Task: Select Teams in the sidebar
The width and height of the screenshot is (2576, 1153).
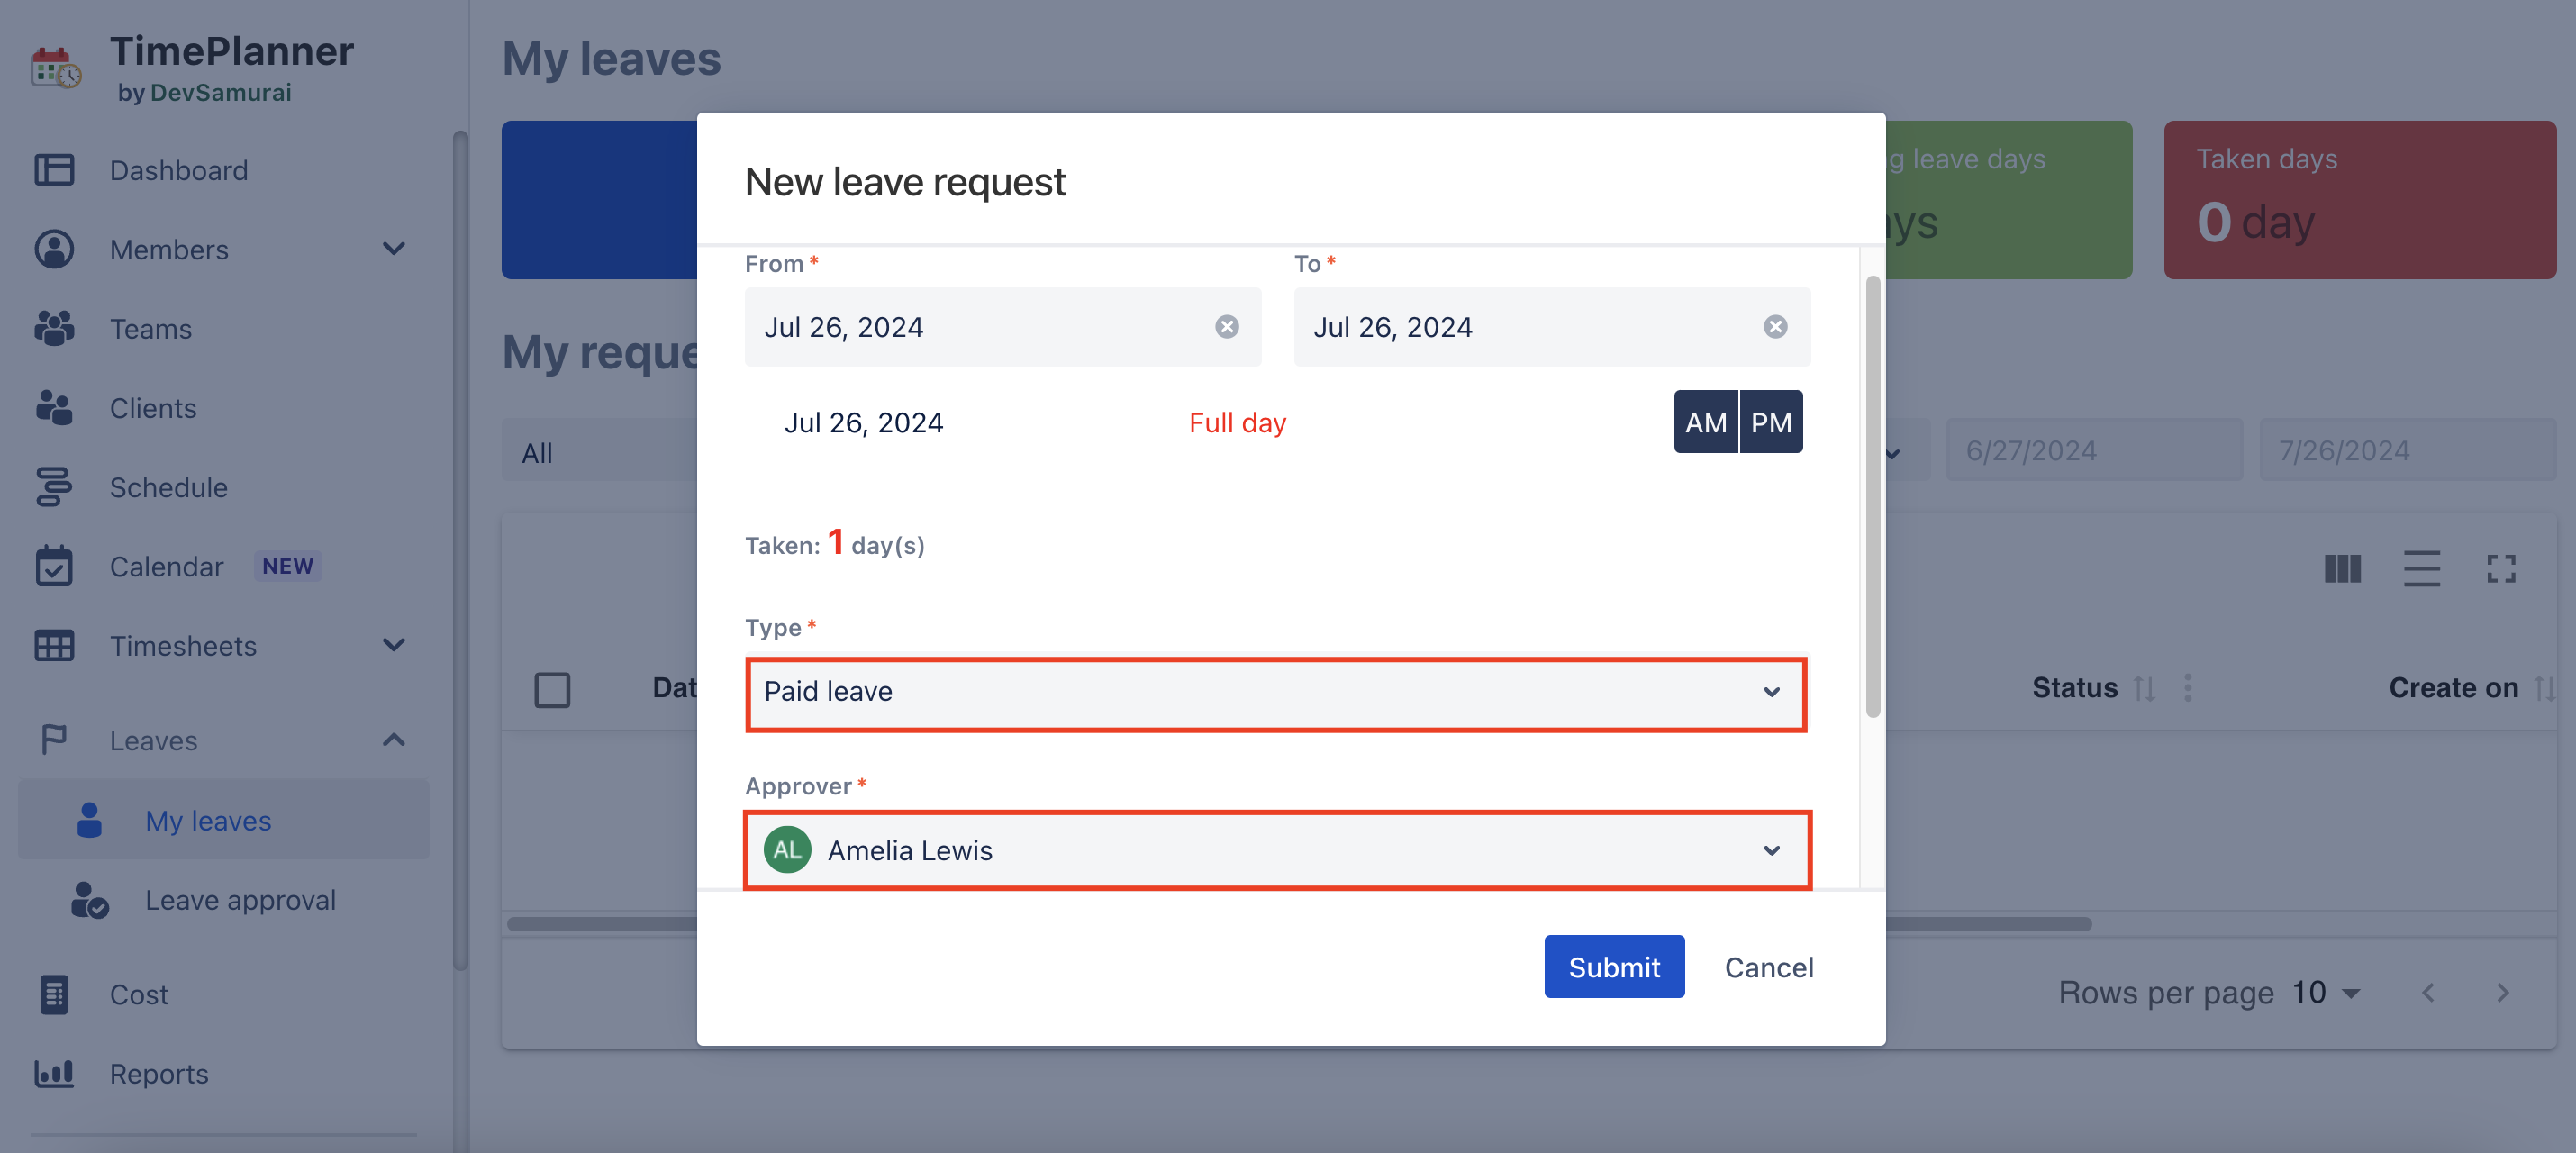Action: click(x=150, y=328)
